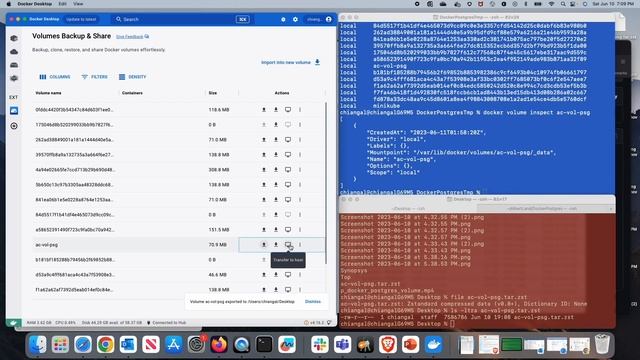Export the 118.6 MB first volume
The image size is (640, 360).
pos(264,110)
